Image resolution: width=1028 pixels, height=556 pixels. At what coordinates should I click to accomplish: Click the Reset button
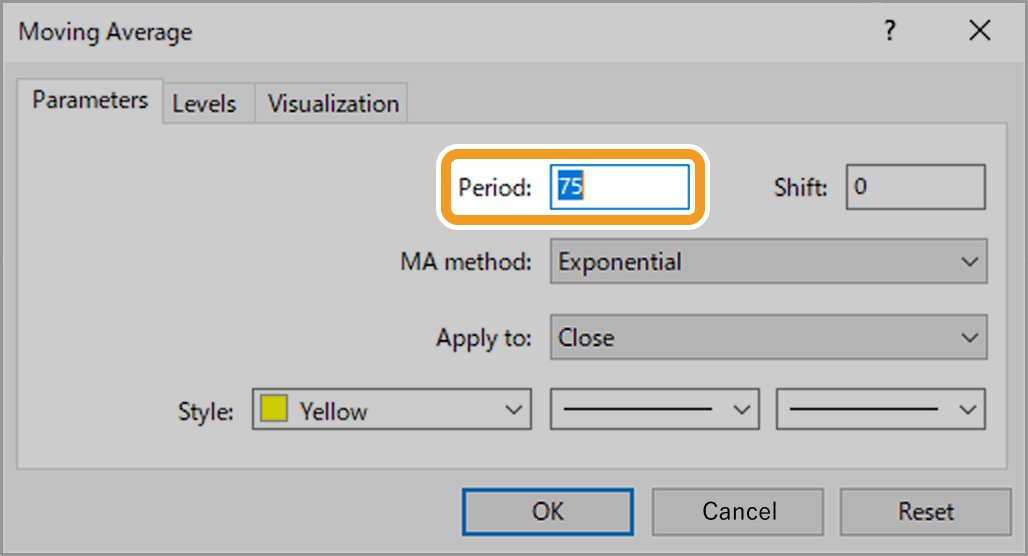click(925, 511)
